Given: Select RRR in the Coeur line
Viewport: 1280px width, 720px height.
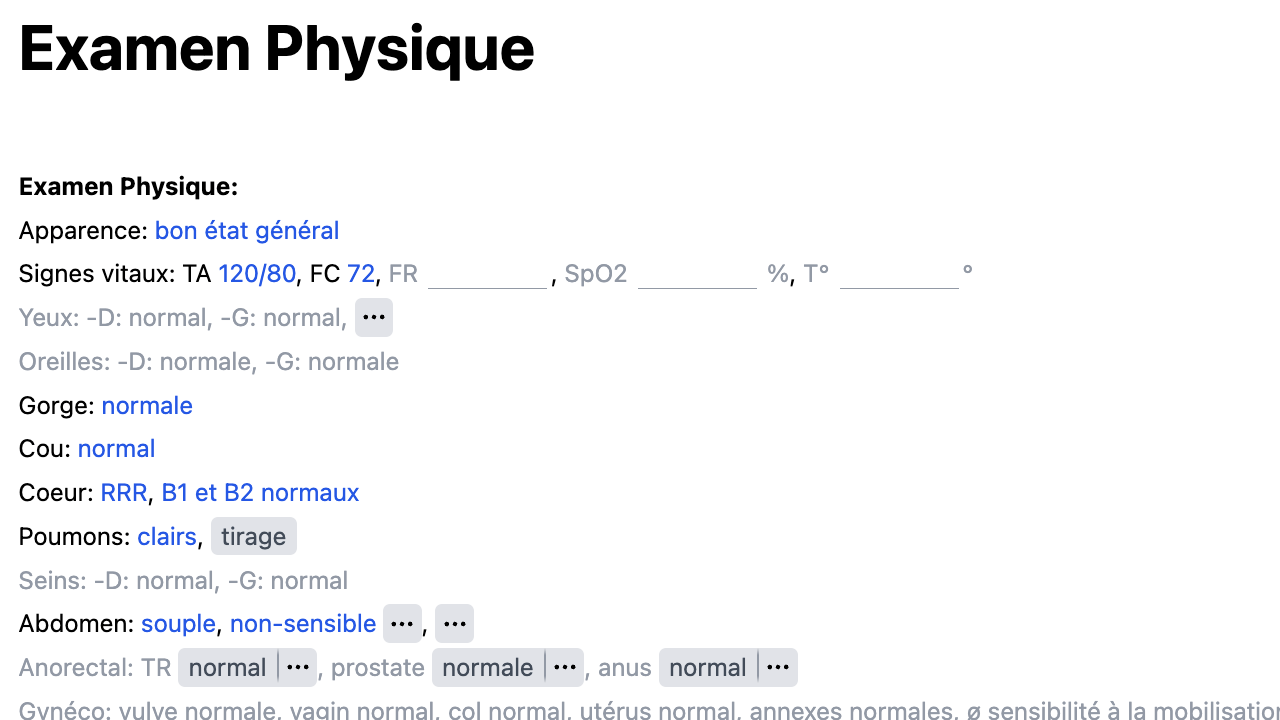Looking at the screenshot, I should pyautogui.click(x=123, y=492).
